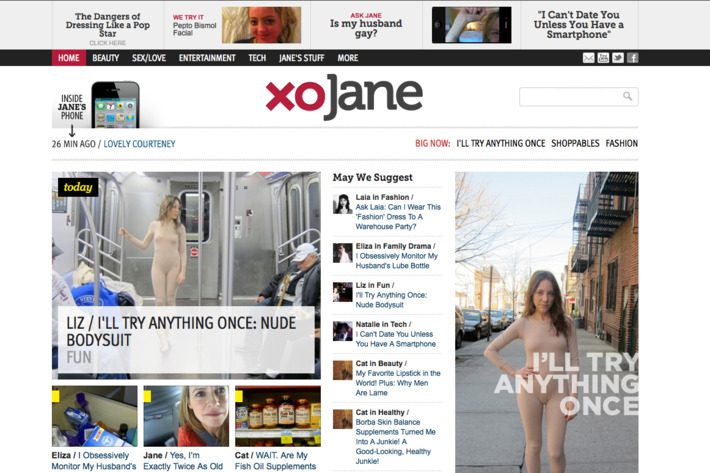Open the YouTube icon in the nav bar
Screen dimensions: 710x473
603,58
